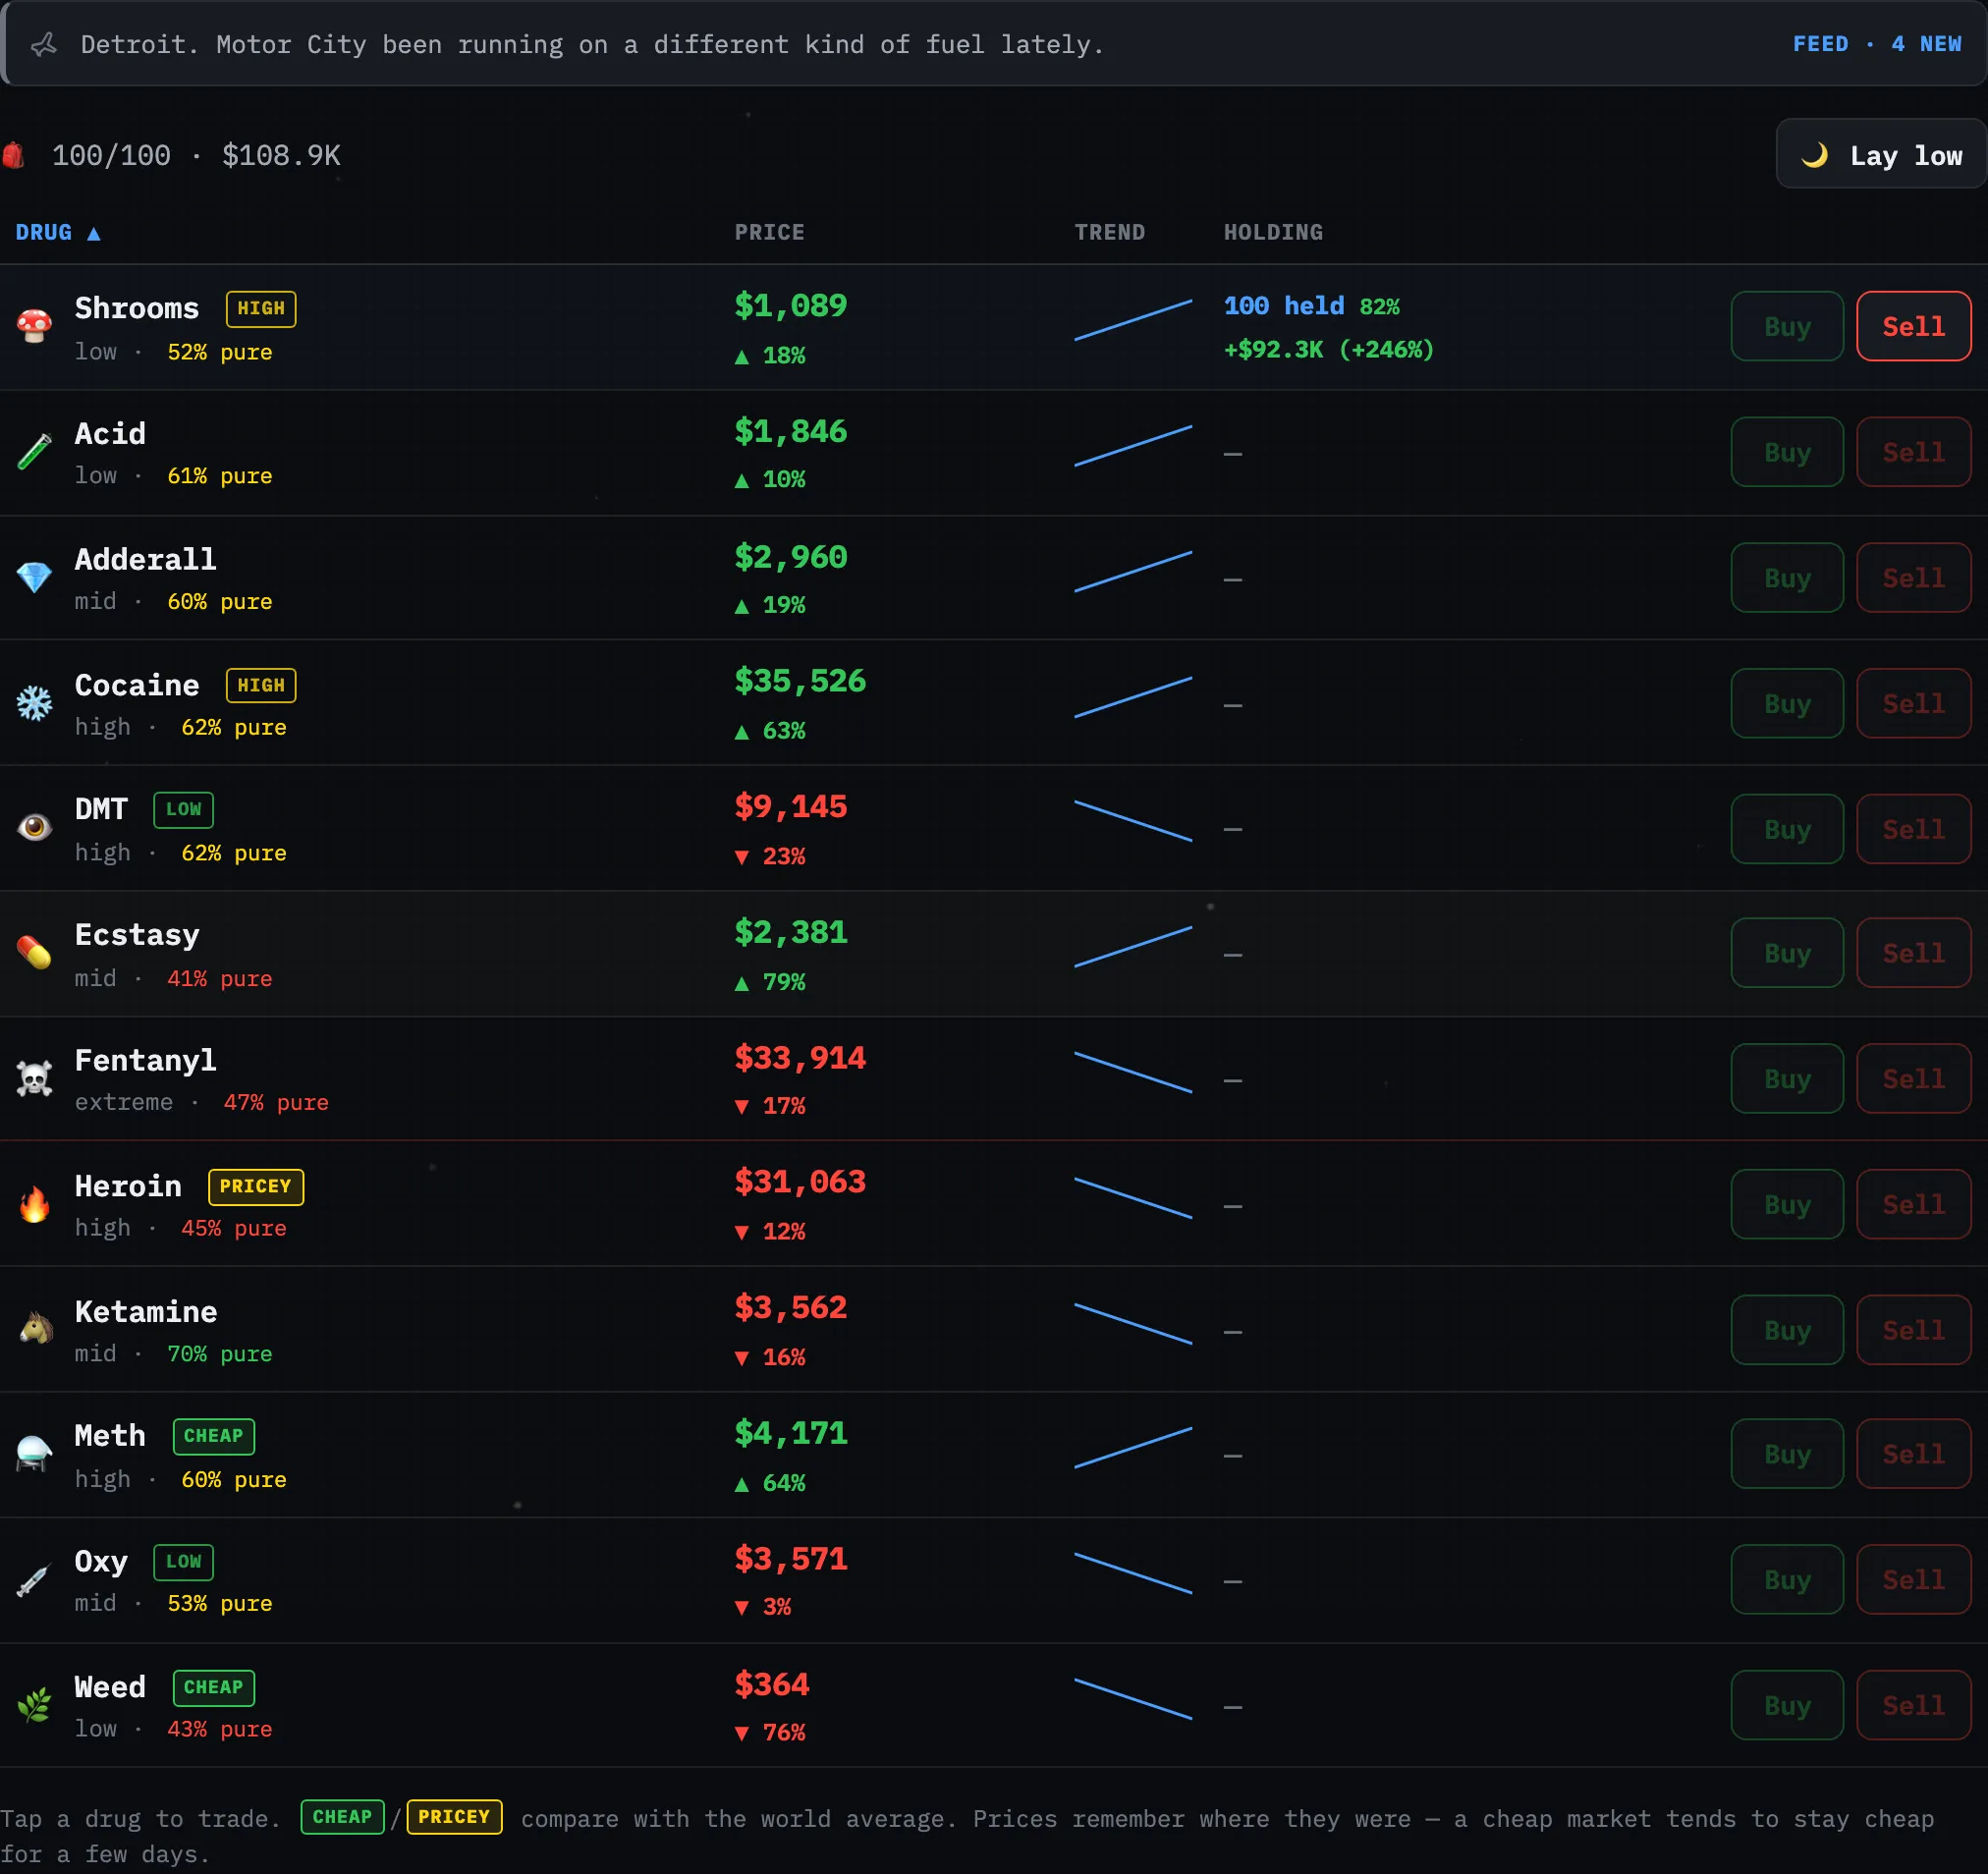Sort by the TREND column header

click(1109, 233)
